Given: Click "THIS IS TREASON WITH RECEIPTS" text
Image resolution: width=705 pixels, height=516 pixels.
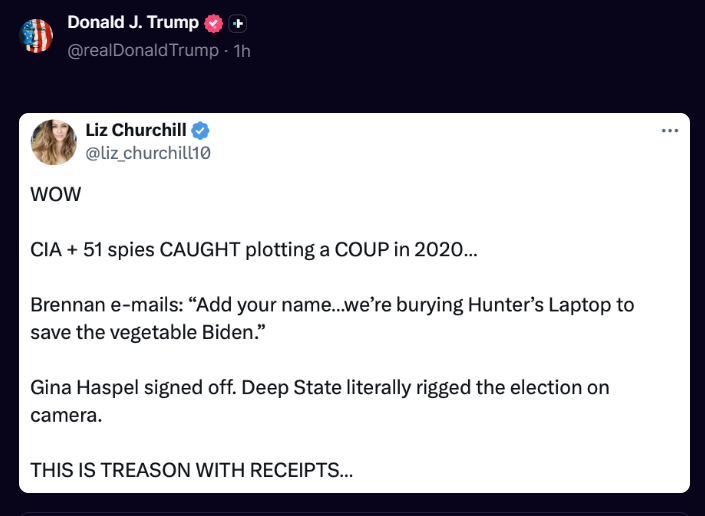Looking at the screenshot, I should tap(191, 468).
